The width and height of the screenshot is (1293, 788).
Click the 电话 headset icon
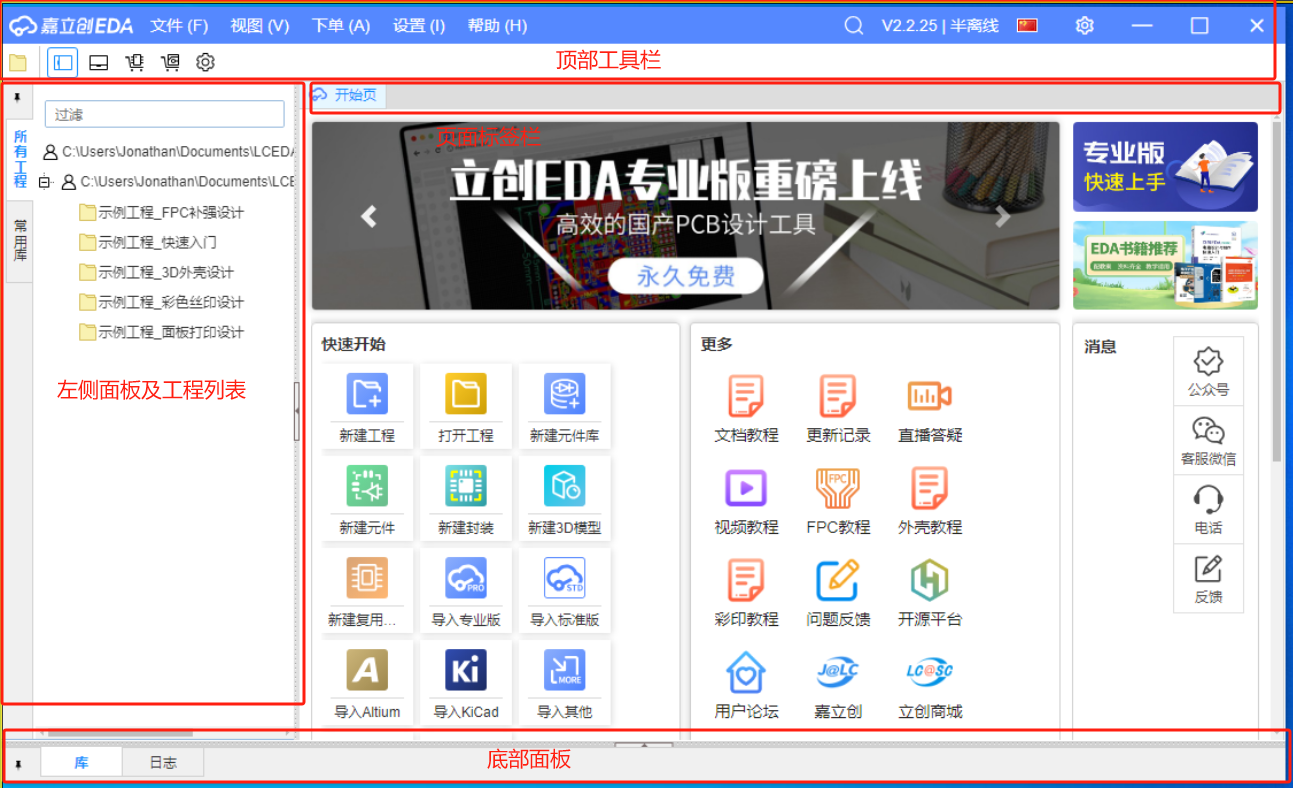(x=1208, y=499)
